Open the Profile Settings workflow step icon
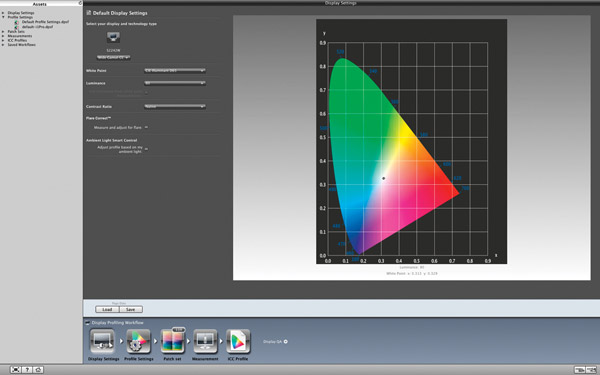The image size is (600, 375). [x=138, y=341]
